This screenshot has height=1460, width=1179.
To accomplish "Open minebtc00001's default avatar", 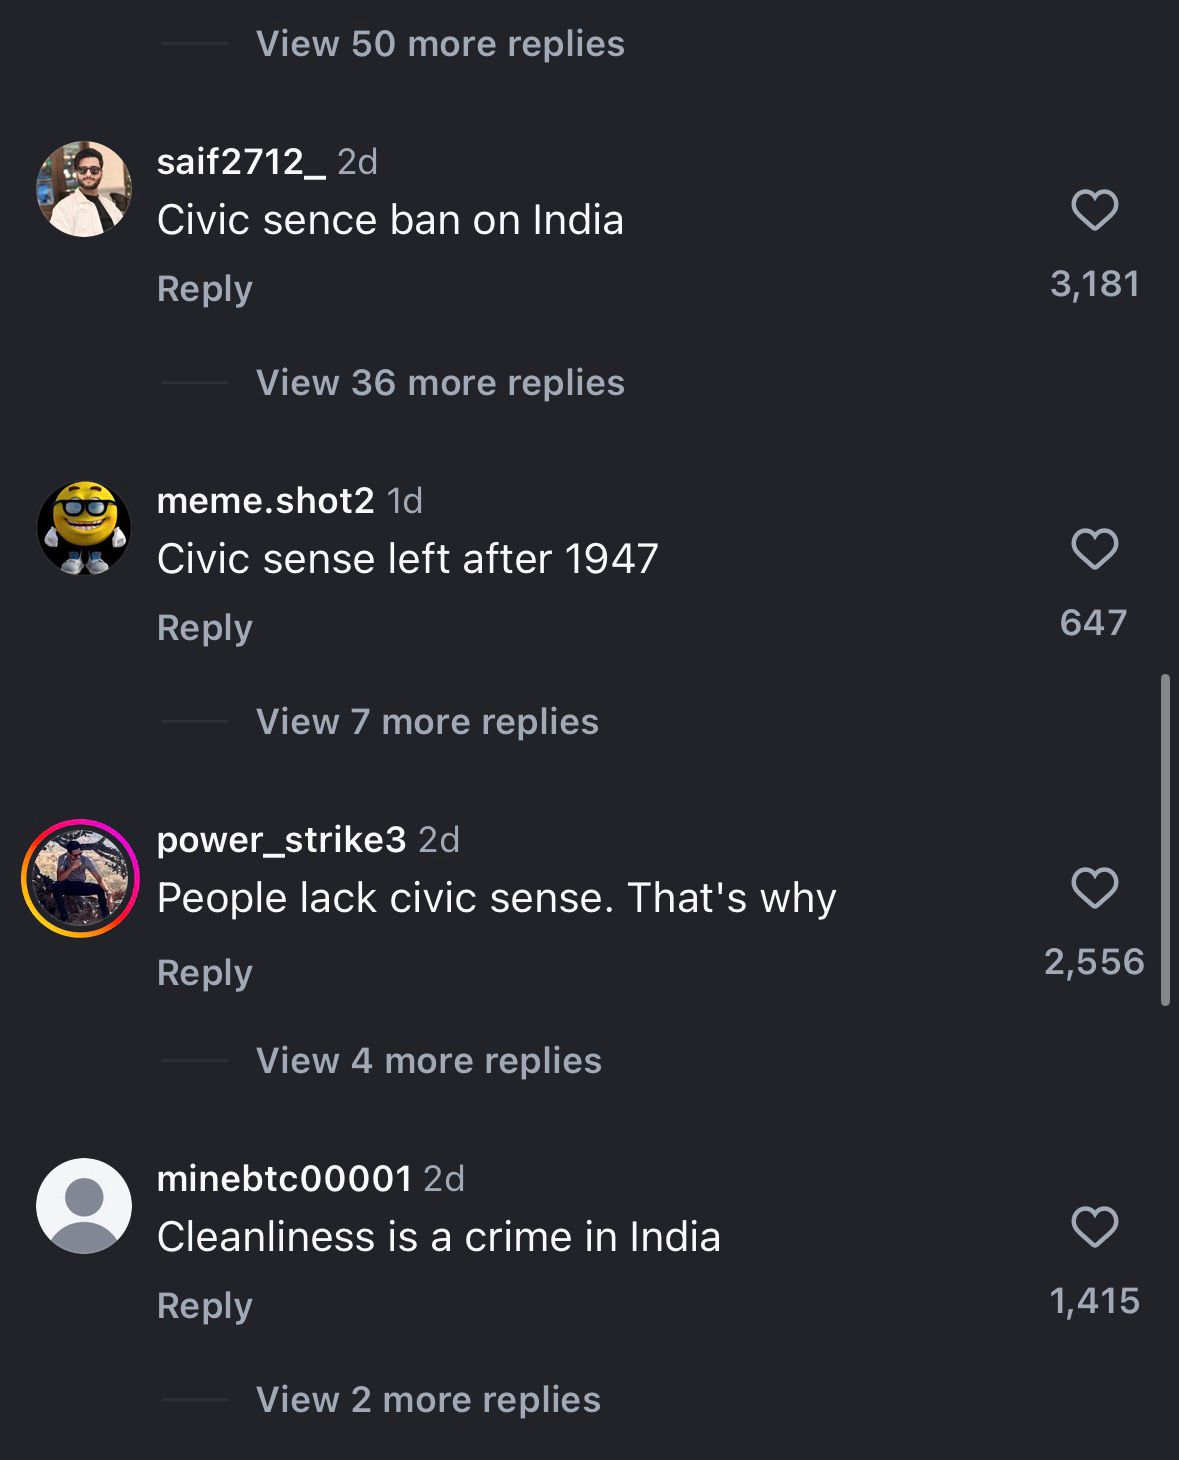I will tap(84, 1206).
